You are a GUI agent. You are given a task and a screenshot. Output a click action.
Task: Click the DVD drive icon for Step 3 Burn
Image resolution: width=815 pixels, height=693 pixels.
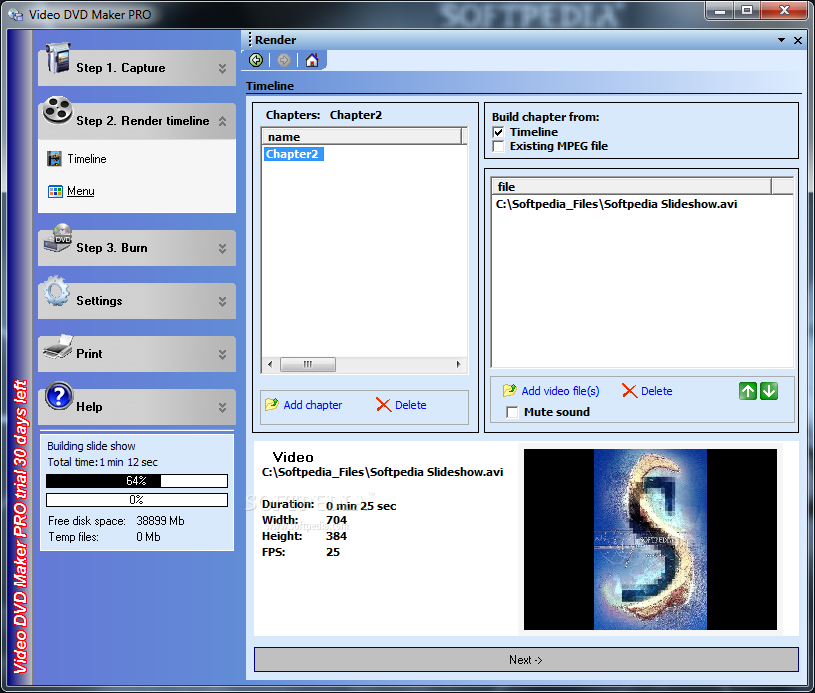point(58,238)
